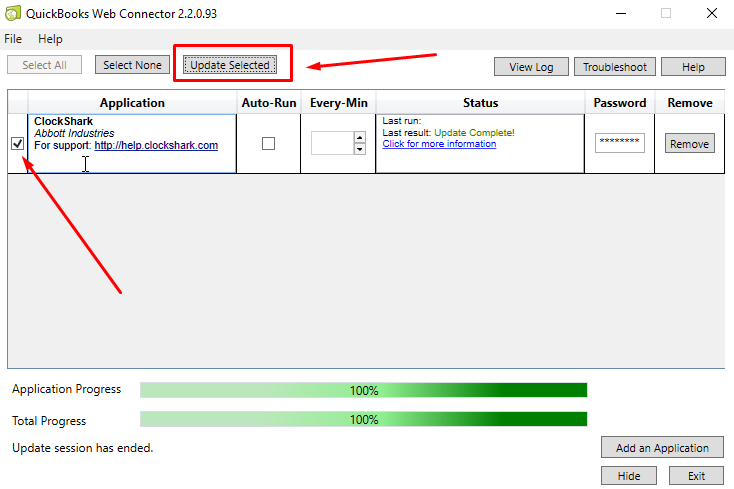The height and width of the screenshot is (489, 734).
Task: Open the View Log window
Action: [x=531, y=67]
